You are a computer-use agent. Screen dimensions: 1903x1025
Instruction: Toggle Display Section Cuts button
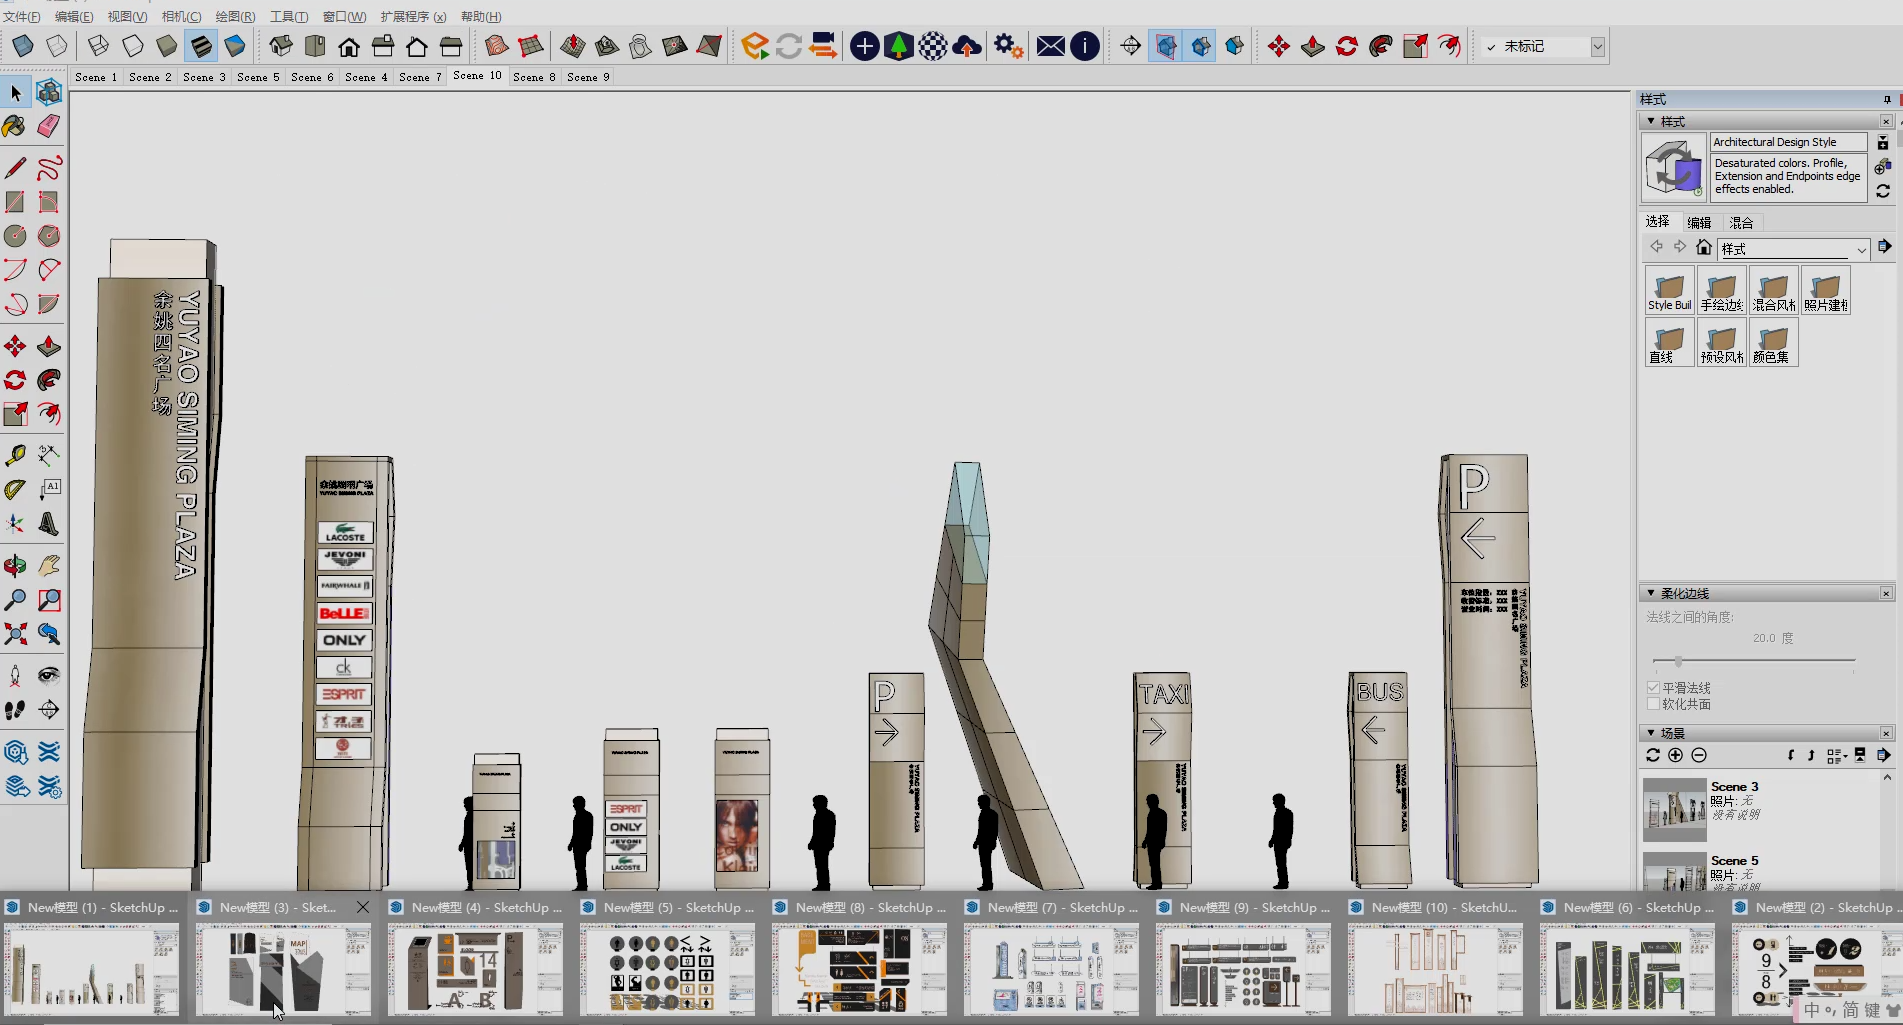tap(1200, 46)
